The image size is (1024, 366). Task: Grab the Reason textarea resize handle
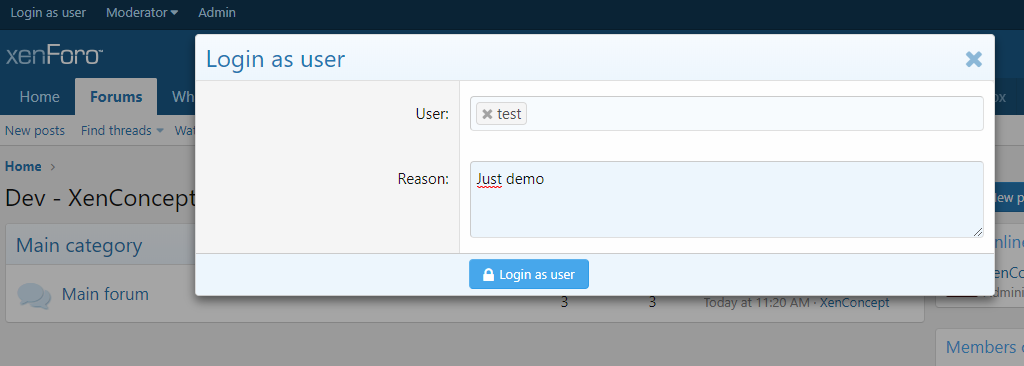pos(978,232)
